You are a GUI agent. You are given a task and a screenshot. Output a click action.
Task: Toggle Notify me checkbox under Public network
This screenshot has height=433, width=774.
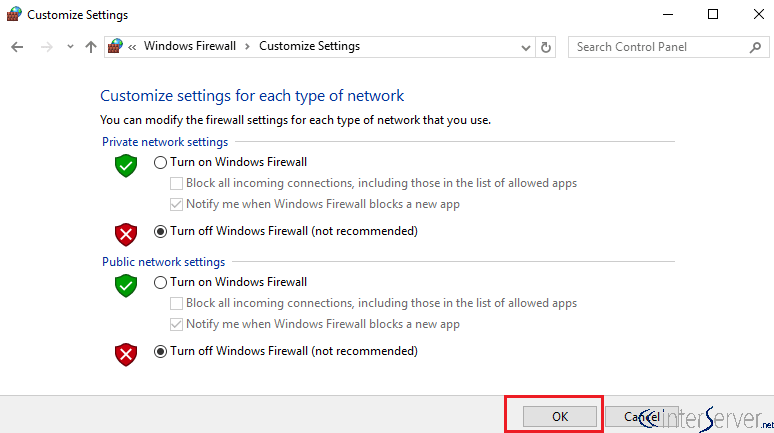[x=176, y=324]
